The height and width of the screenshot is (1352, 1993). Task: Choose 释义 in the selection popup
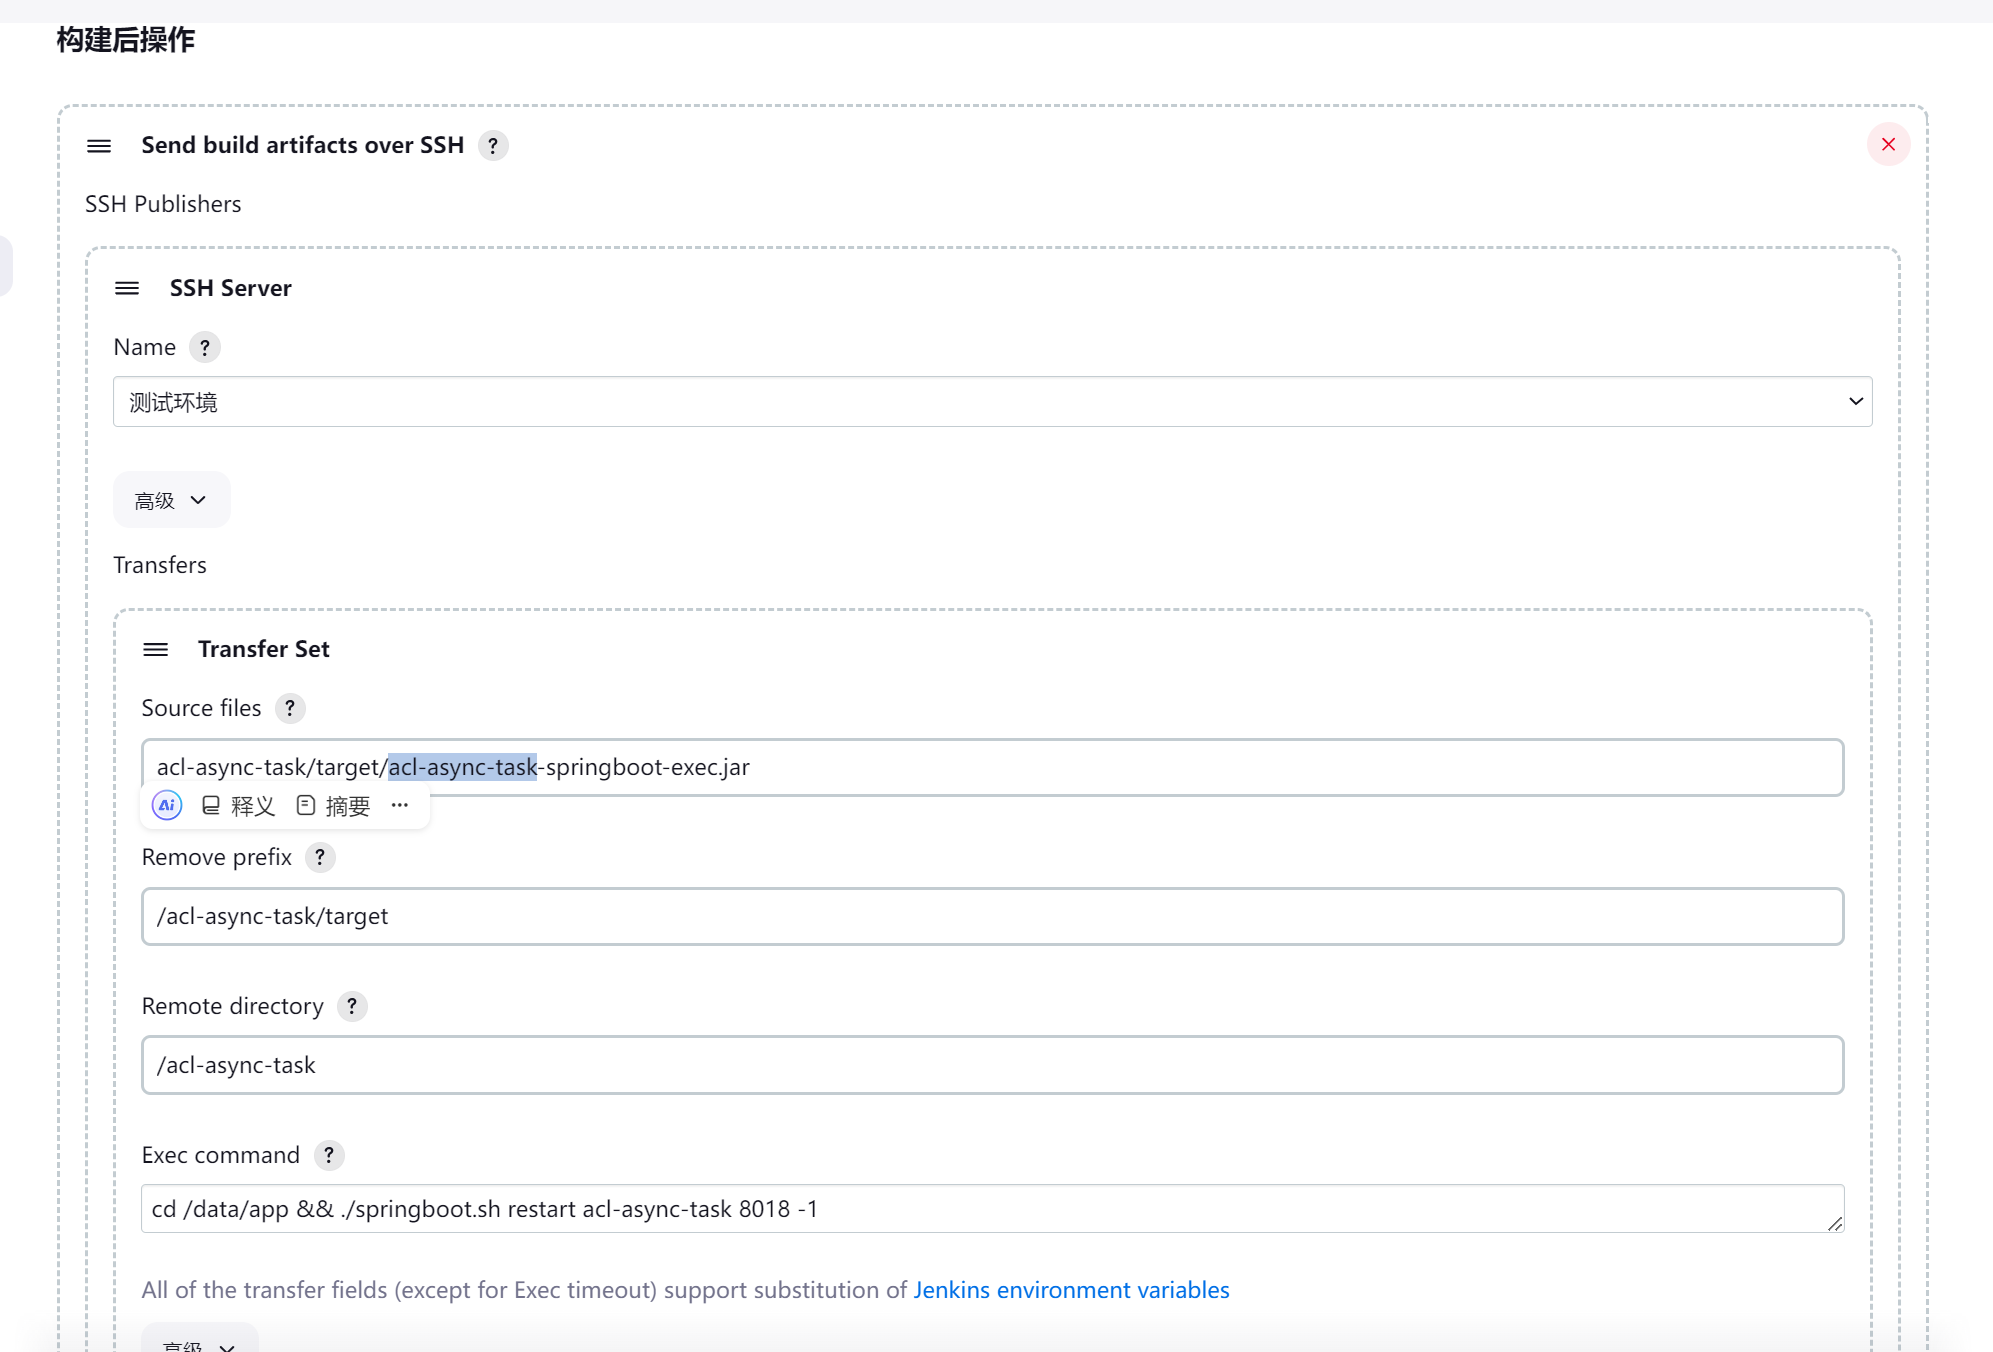click(x=239, y=806)
